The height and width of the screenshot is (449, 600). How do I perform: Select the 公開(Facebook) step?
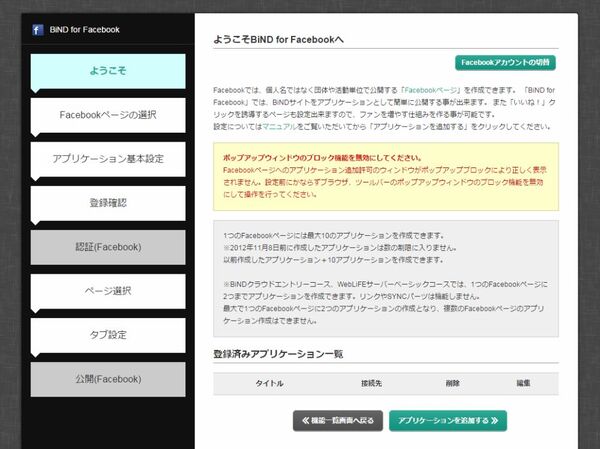pos(108,379)
